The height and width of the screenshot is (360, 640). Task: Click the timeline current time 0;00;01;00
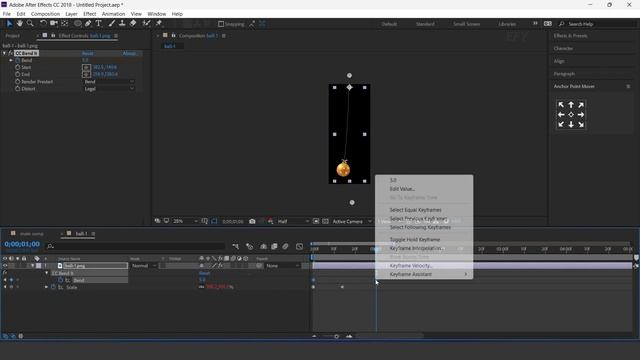(x=22, y=244)
